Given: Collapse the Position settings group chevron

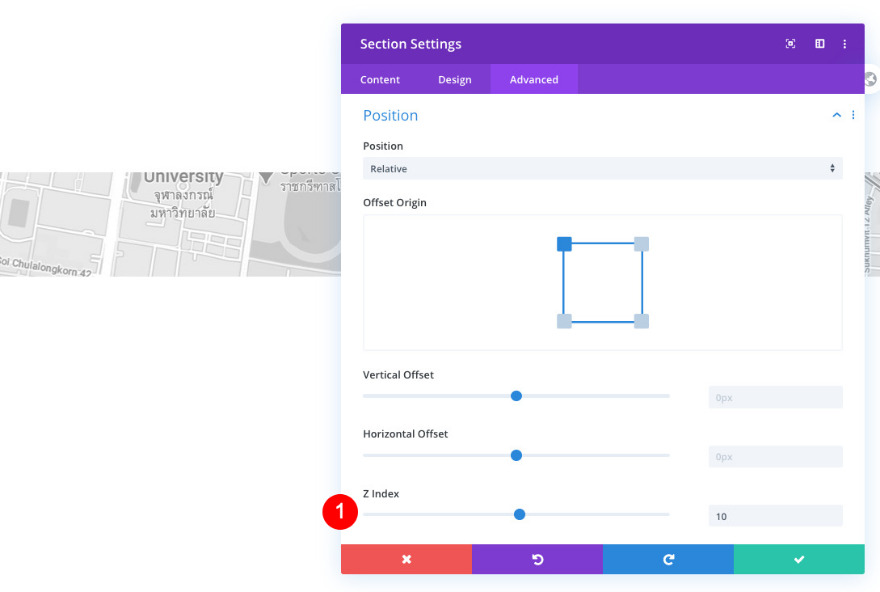Looking at the screenshot, I should 836,115.
